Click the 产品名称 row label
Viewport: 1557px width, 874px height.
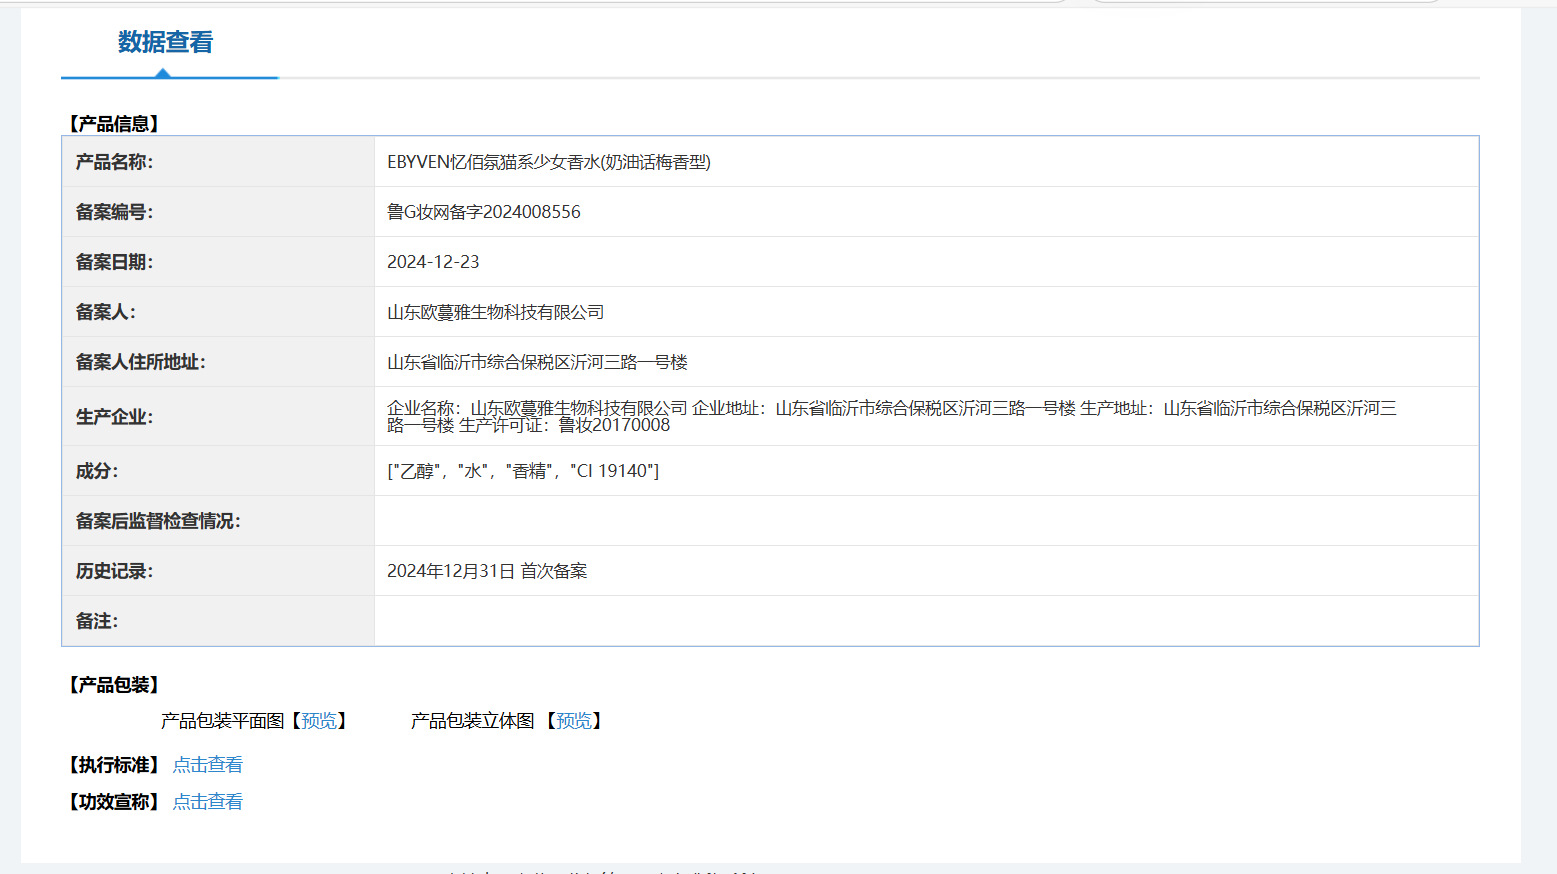tap(115, 162)
